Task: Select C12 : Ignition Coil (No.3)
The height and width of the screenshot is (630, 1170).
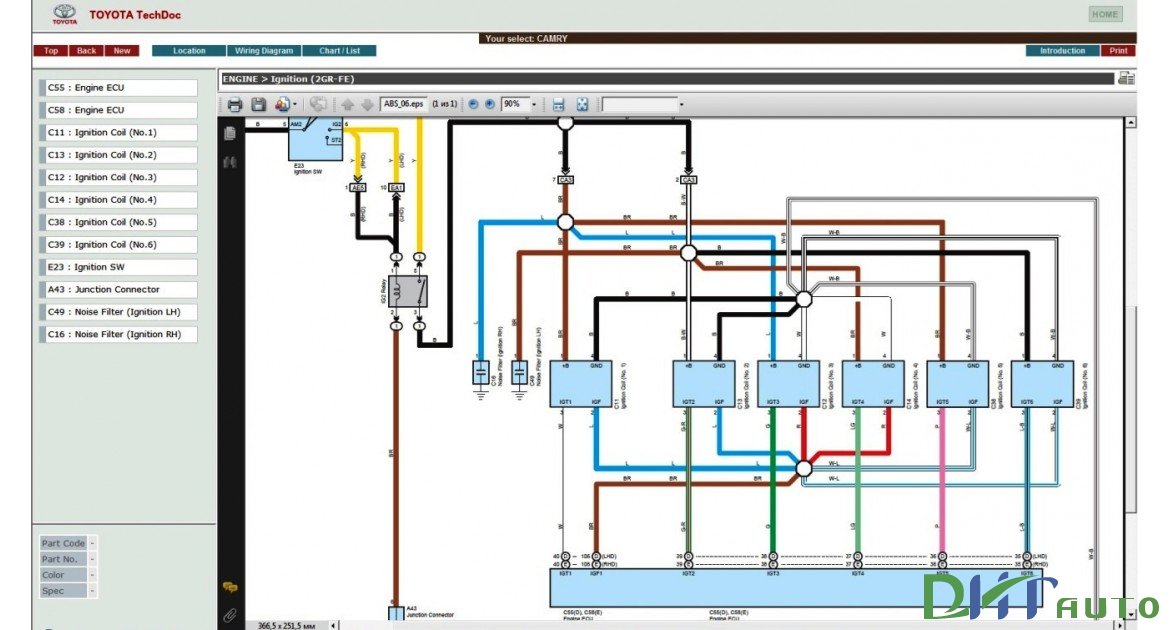Action: pos(118,178)
